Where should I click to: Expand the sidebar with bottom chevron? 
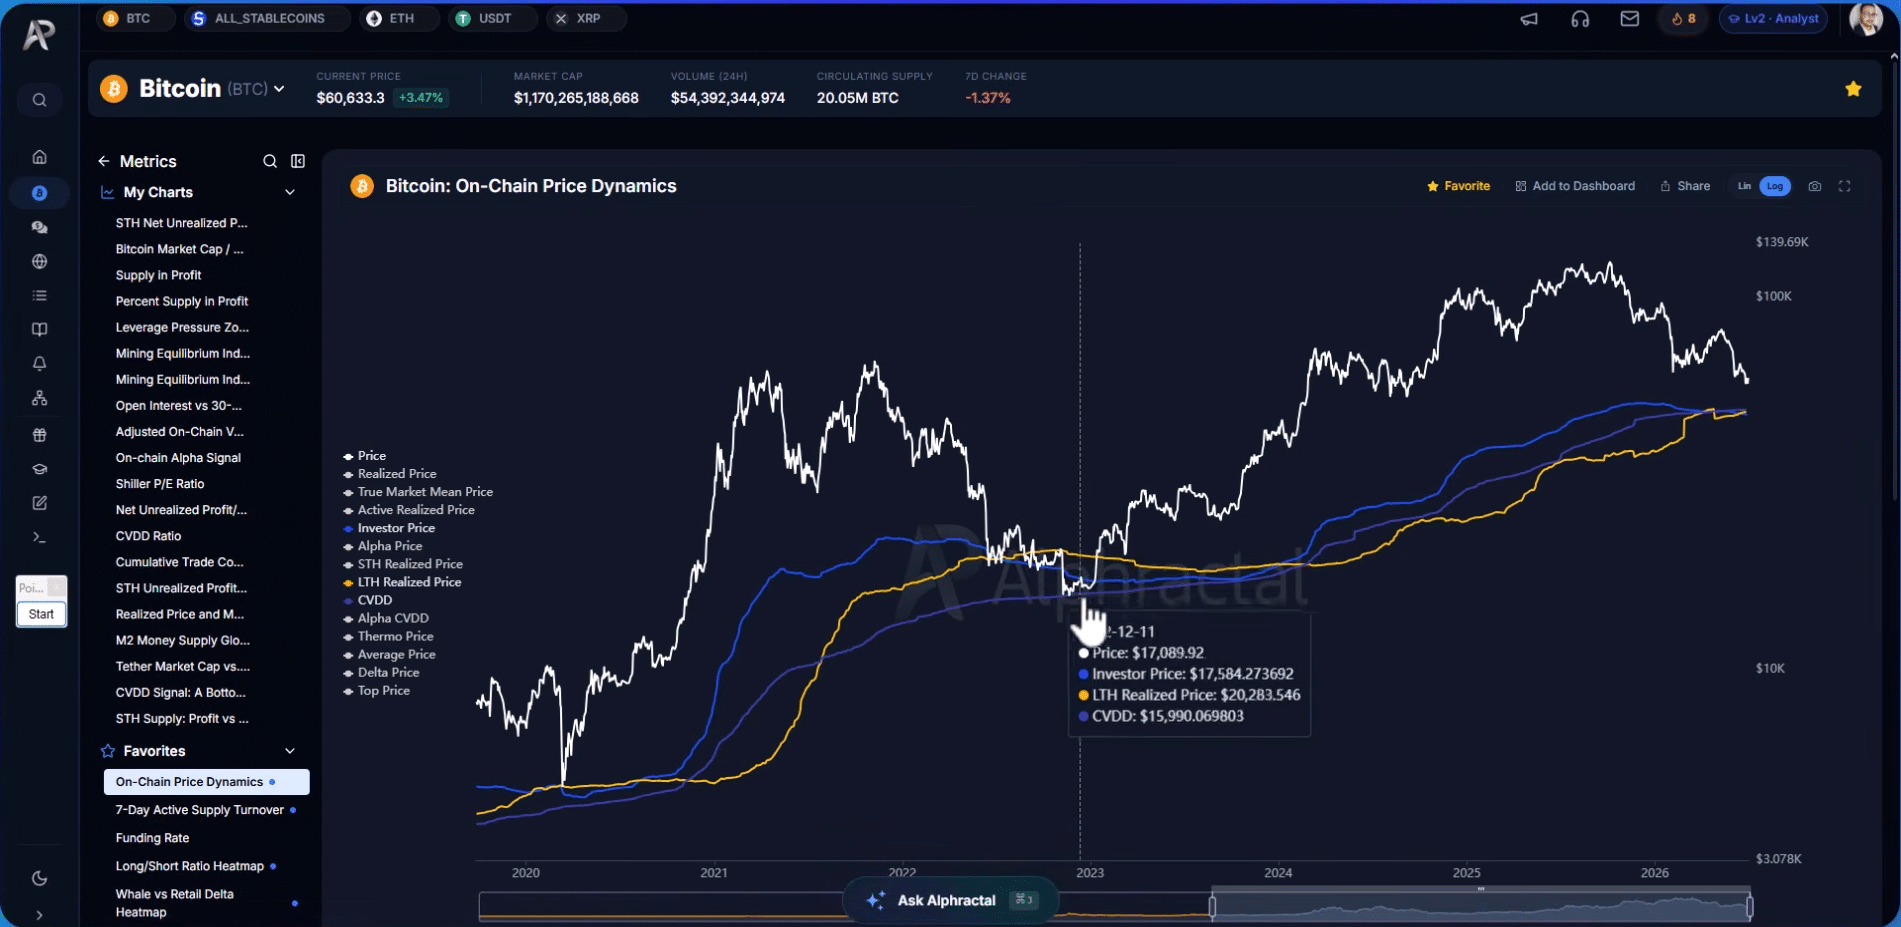click(39, 915)
